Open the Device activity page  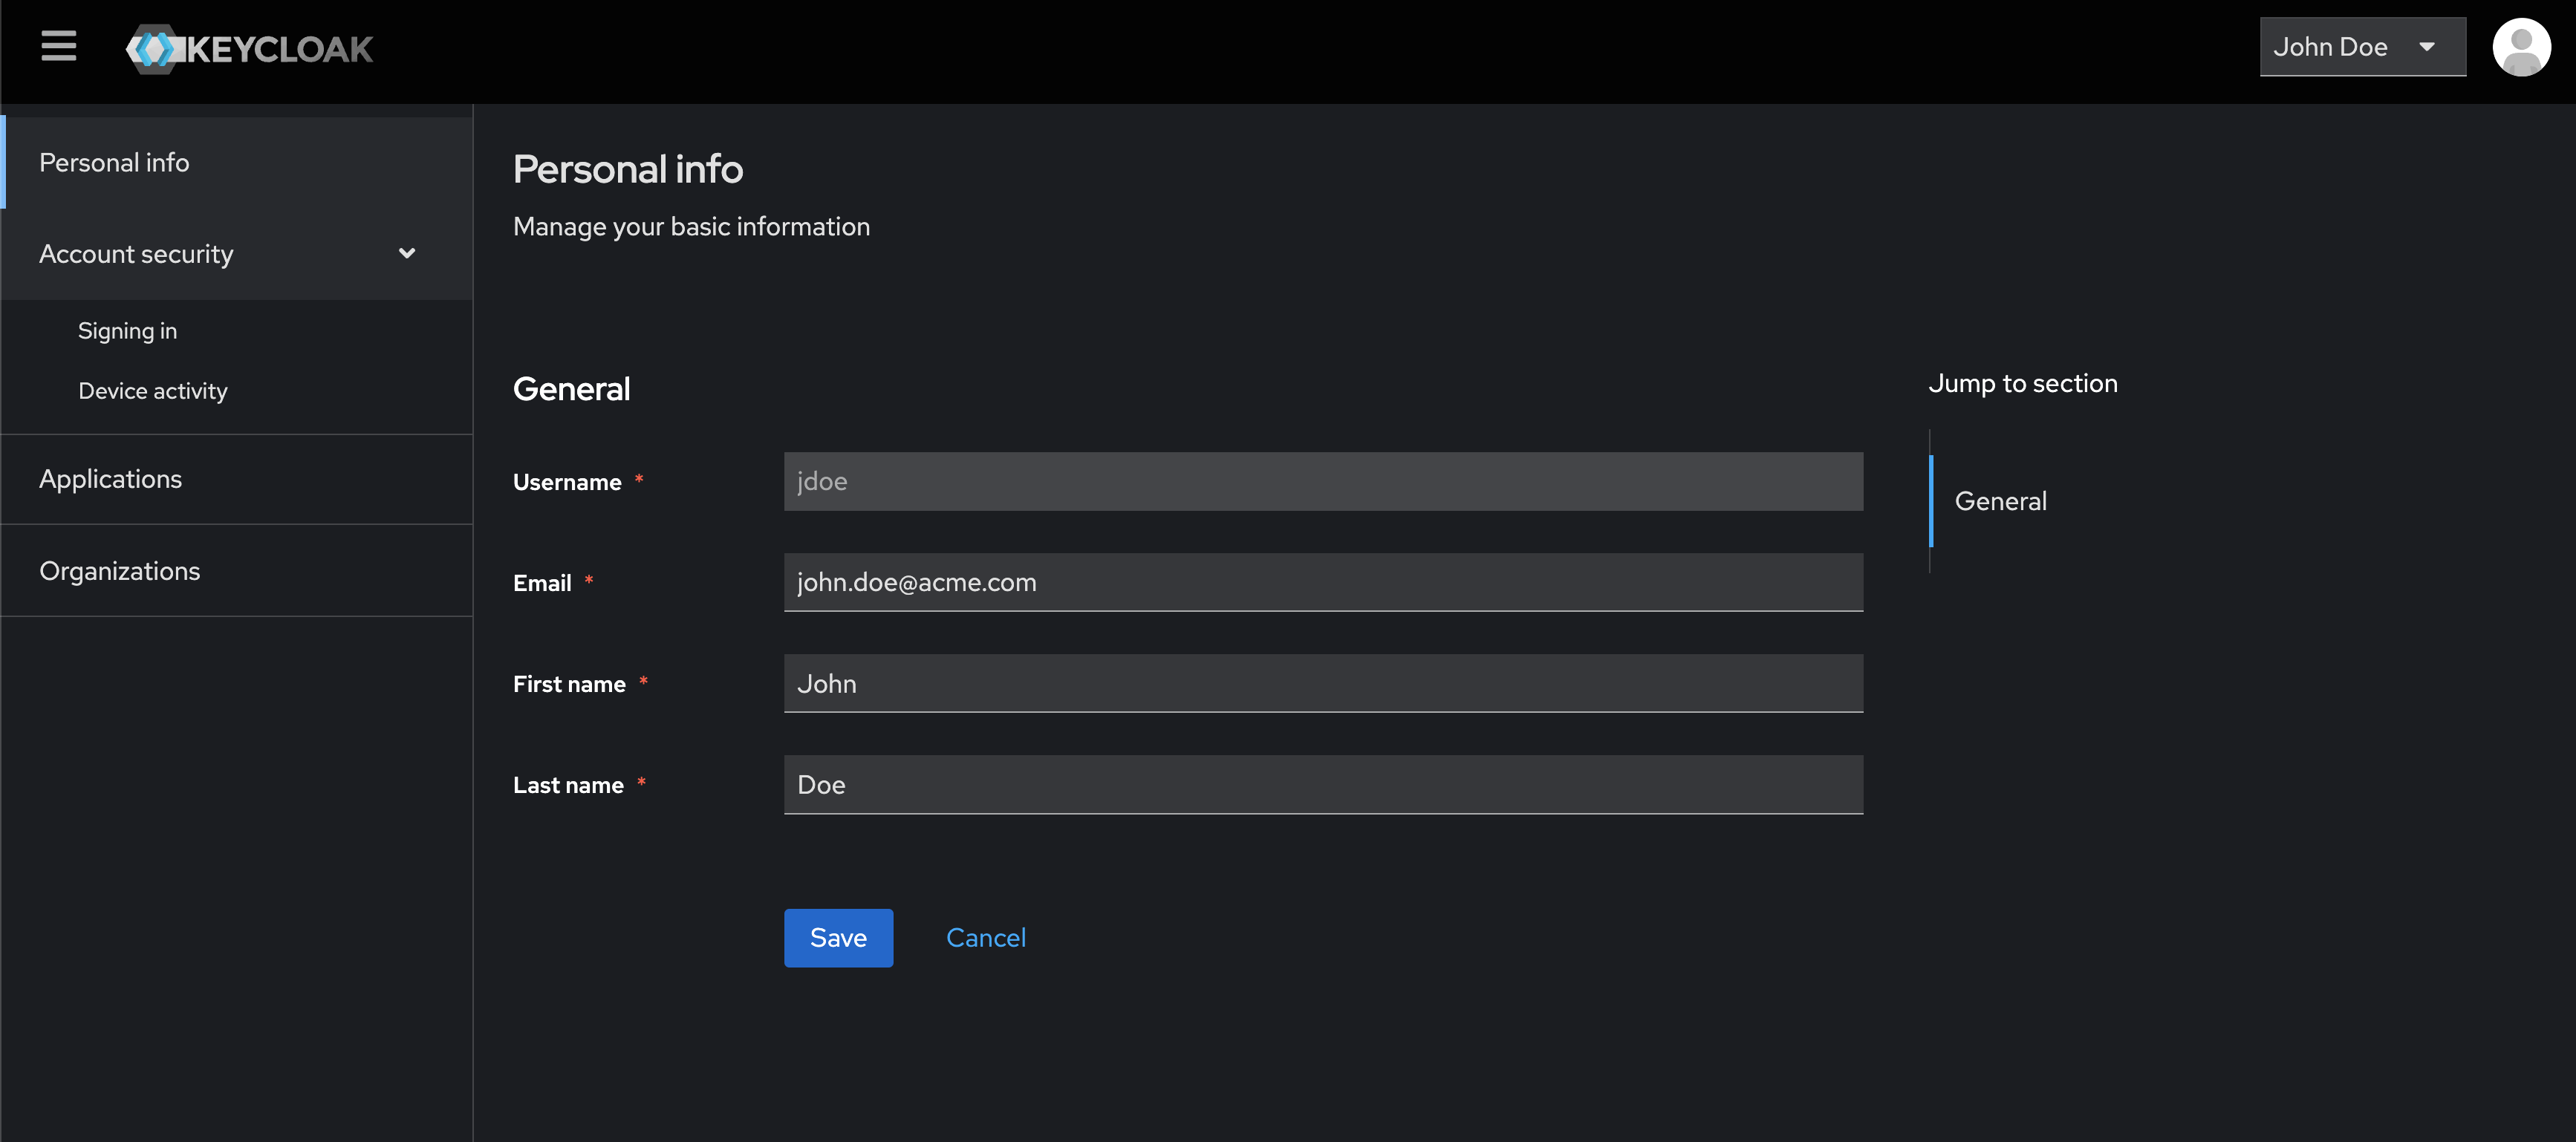(153, 390)
